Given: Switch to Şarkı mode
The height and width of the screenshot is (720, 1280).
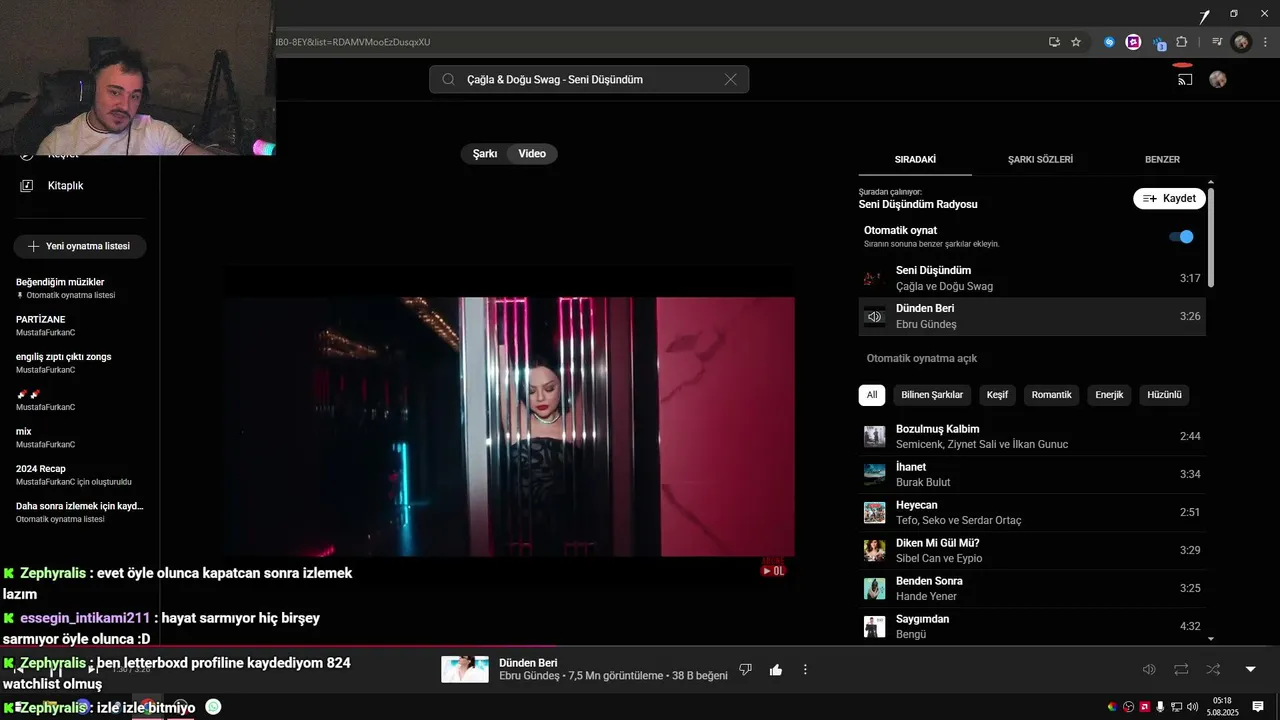Looking at the screenshot, I should (485, 154).
